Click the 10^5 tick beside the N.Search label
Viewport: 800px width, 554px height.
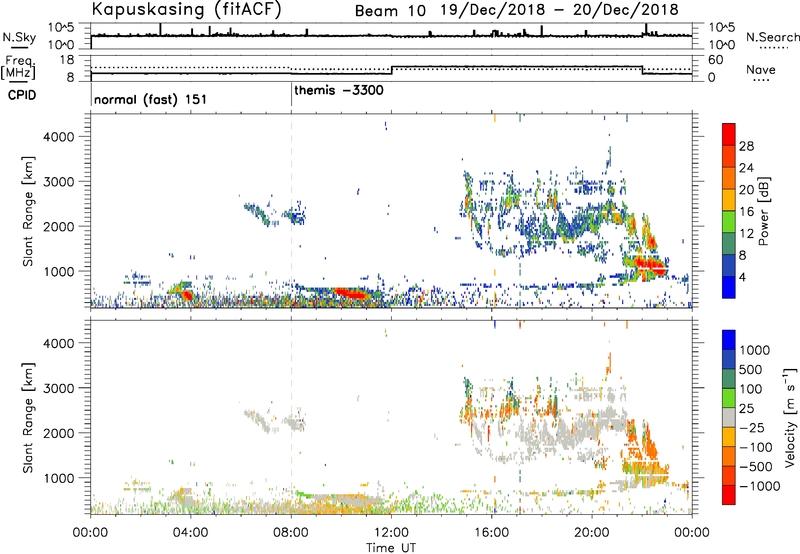pos(721,28)
